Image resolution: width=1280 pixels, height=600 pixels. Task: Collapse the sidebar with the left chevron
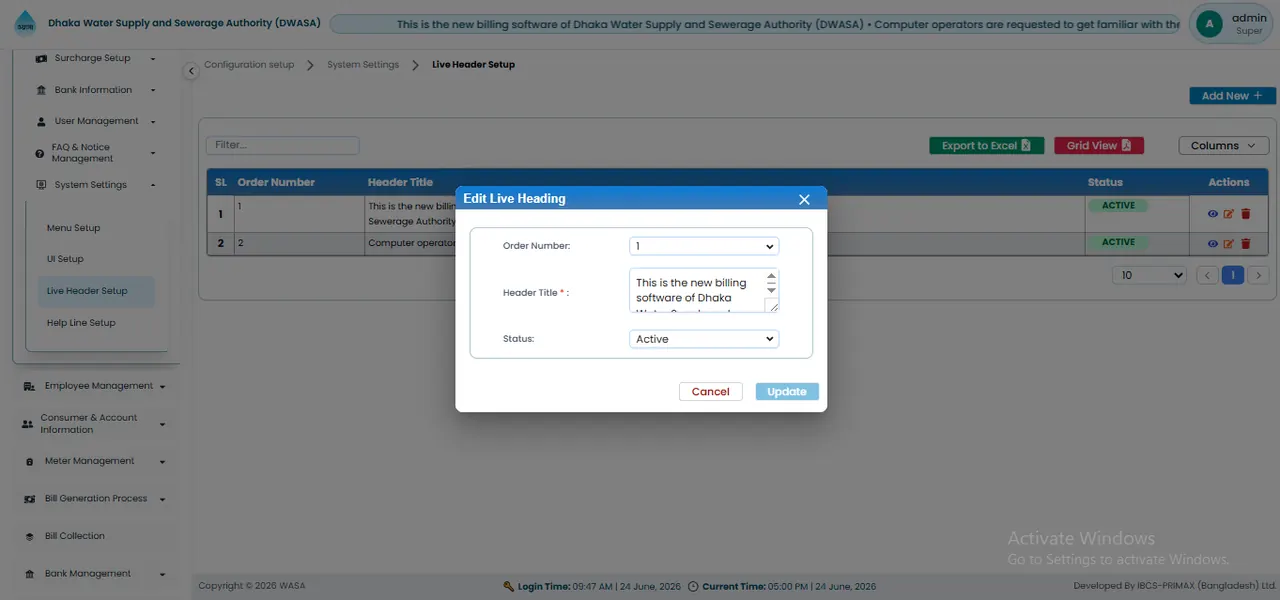(x=190, y=70)
